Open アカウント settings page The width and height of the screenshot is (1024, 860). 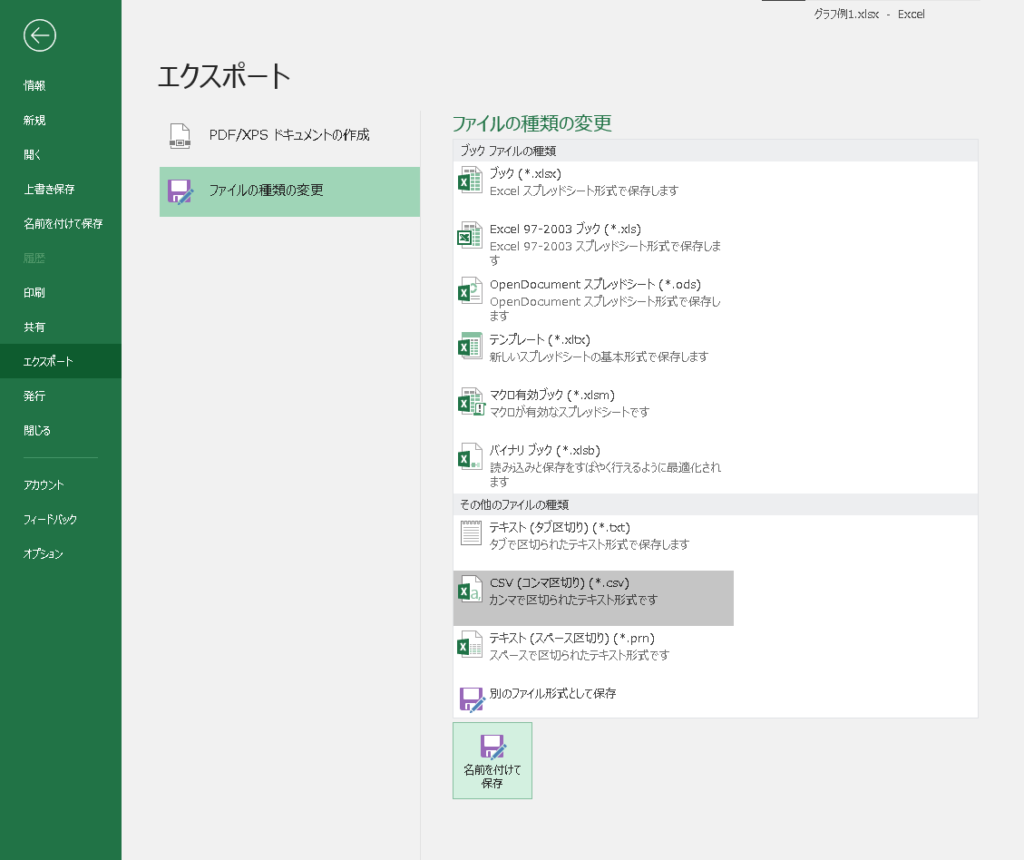pyautogui.click(x=44, y=485)
